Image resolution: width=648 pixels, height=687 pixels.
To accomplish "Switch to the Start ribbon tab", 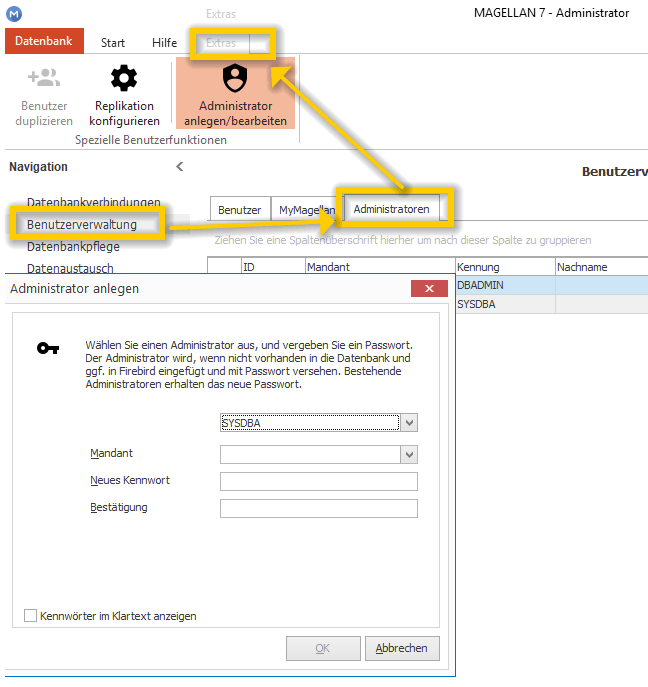I will (113, 42).
